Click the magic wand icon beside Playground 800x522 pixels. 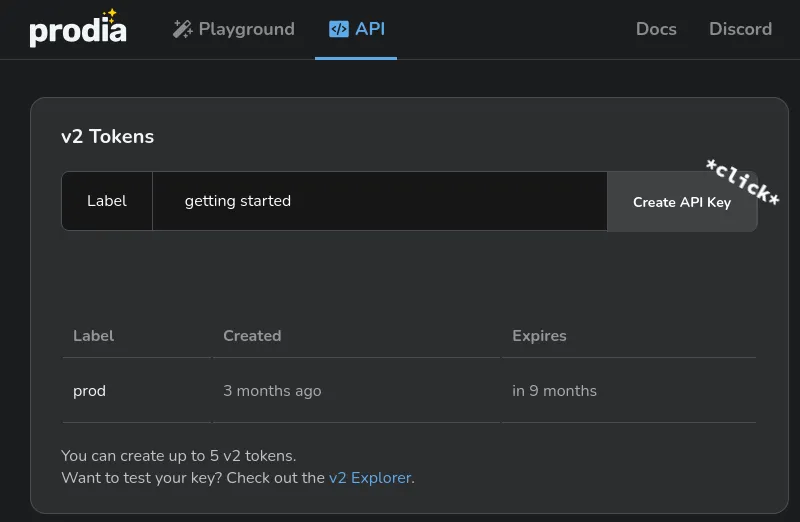point(182,29)
